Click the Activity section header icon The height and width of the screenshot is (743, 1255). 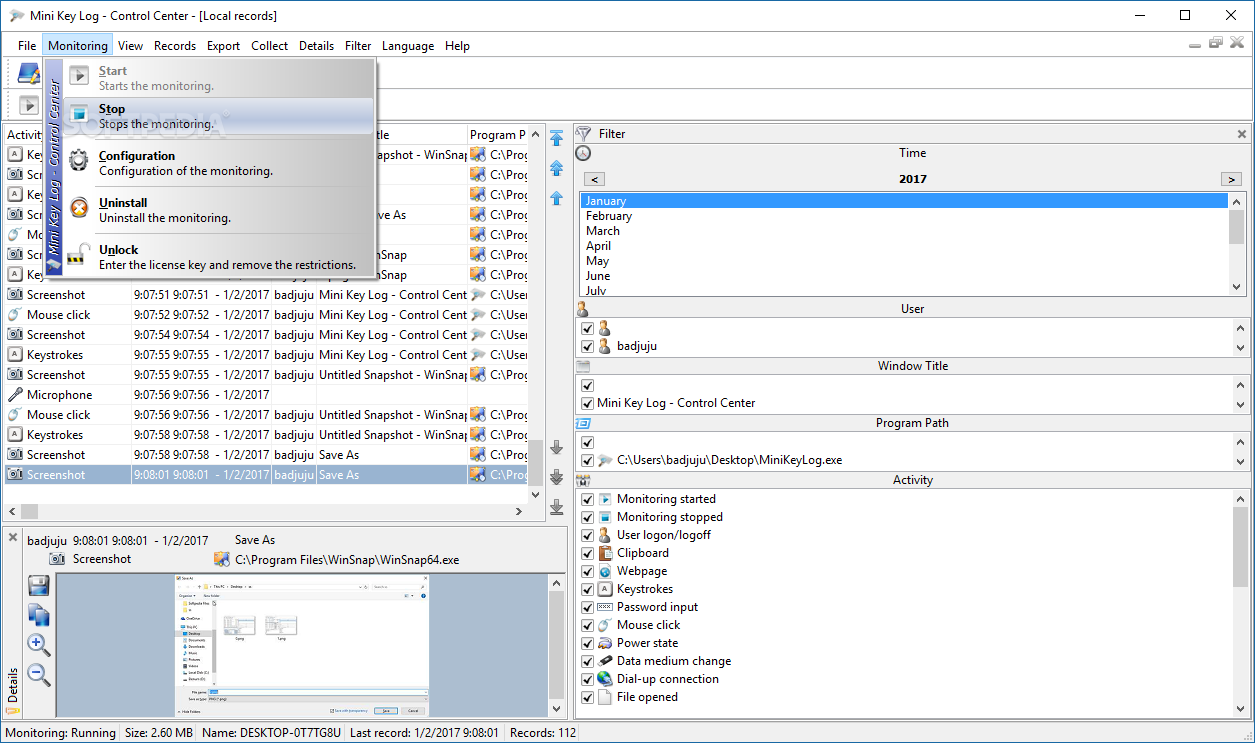pyautogui.click(x=583, y=480)
